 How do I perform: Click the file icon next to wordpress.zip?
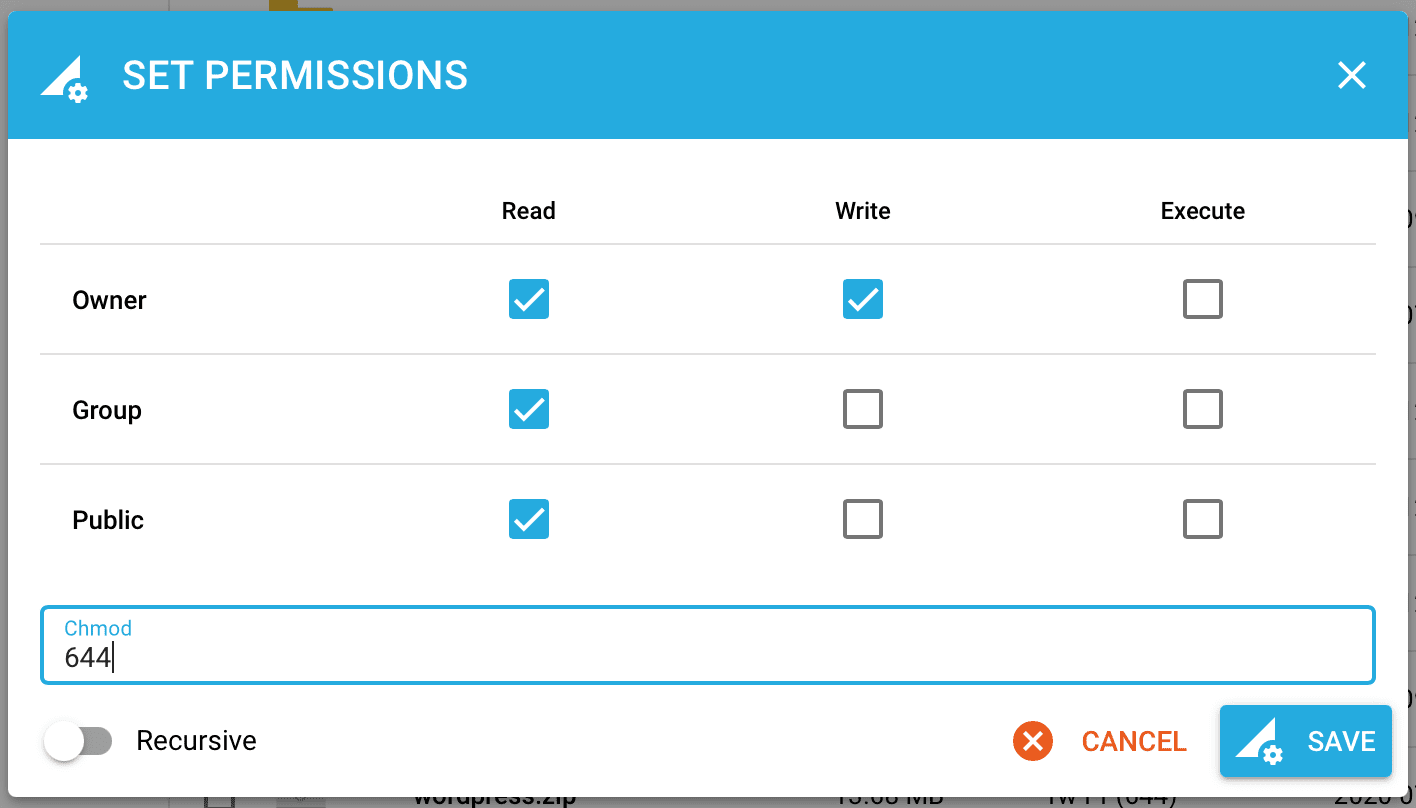pos(300,798)
